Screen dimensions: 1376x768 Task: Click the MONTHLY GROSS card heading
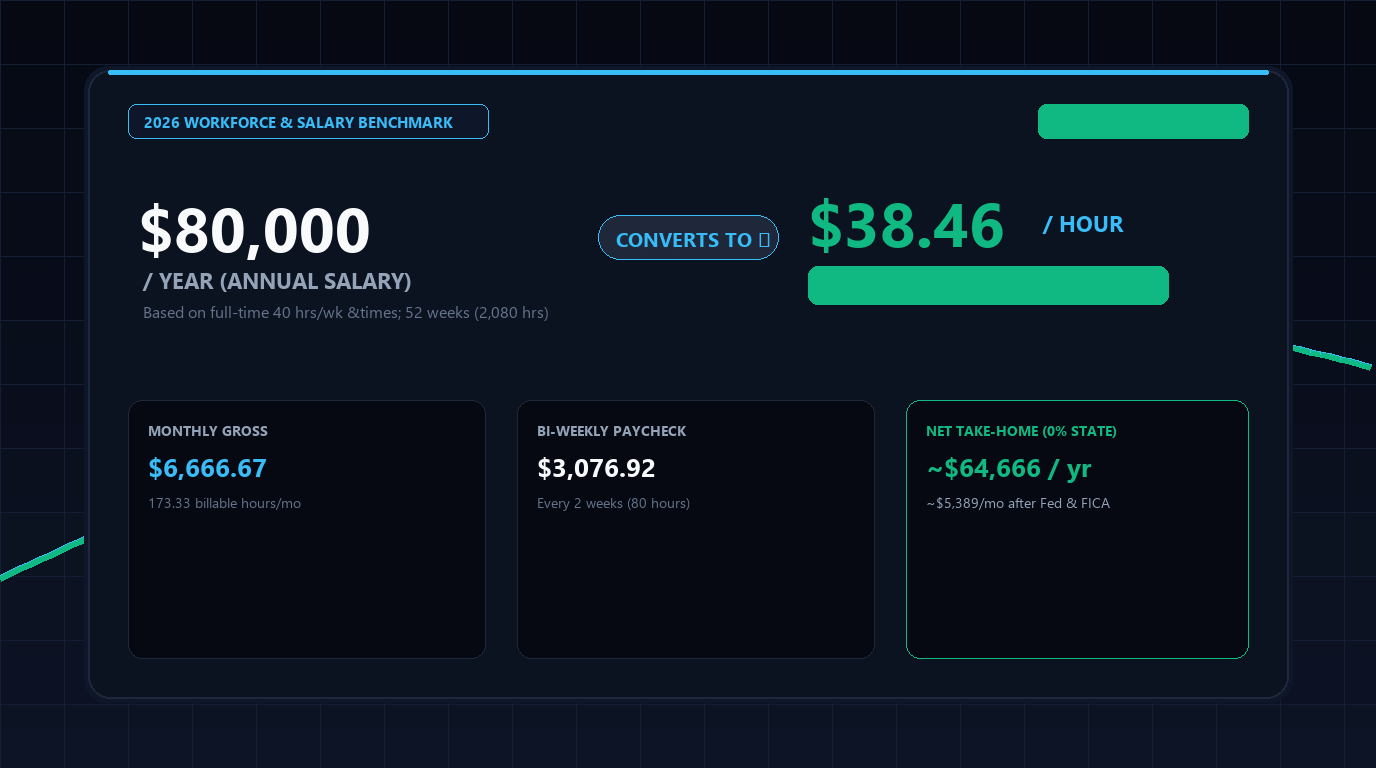click(x=208, y=431)
